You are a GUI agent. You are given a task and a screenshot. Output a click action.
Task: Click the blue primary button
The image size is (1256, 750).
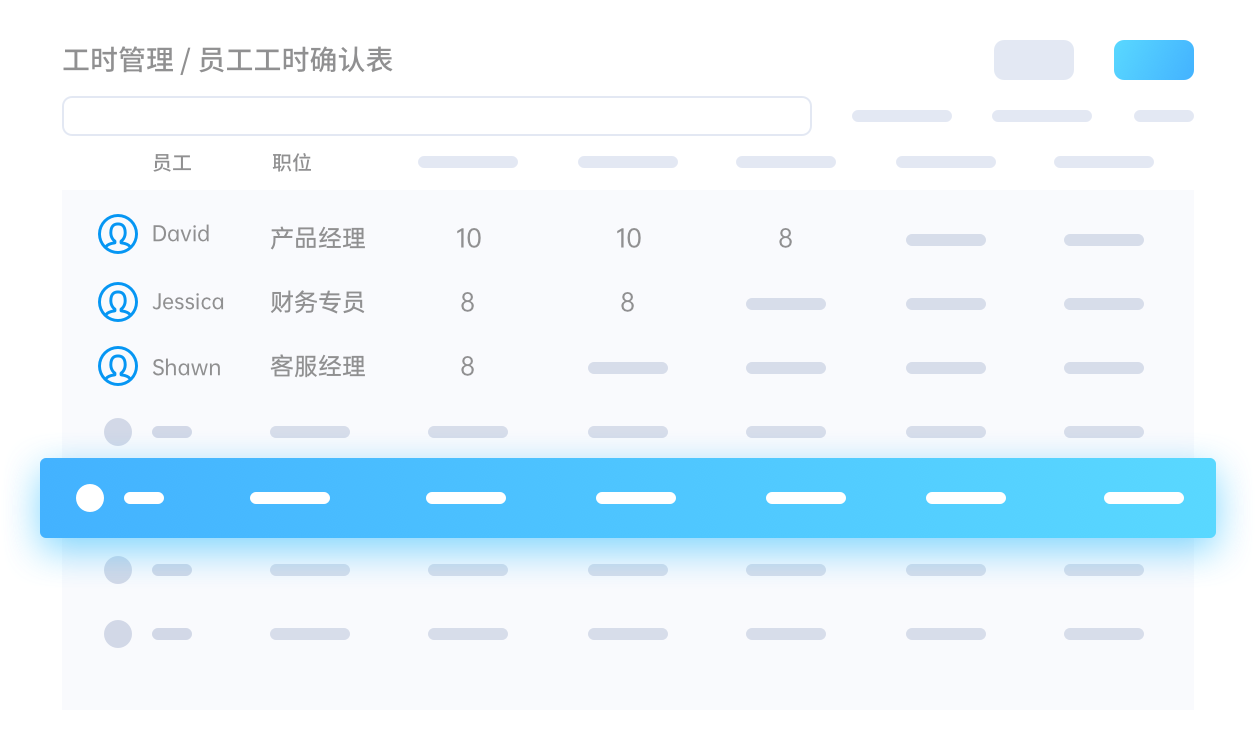coord(1153,60)
